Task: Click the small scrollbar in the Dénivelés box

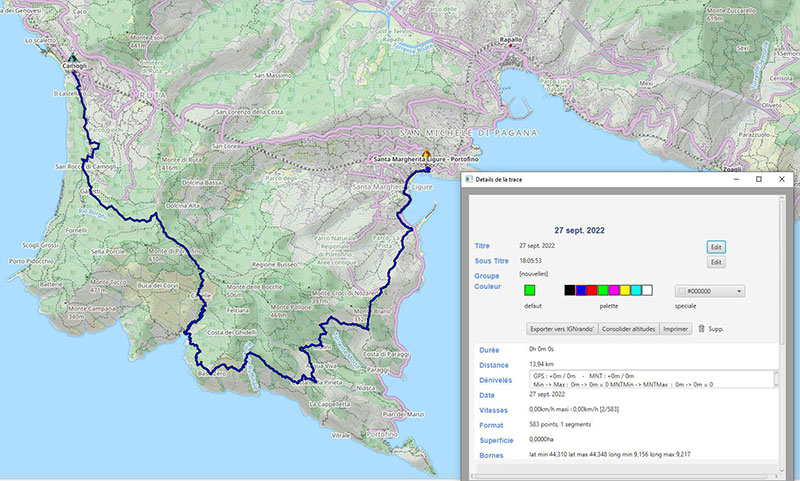Action: pyautogui.click(x=776, y=379)
